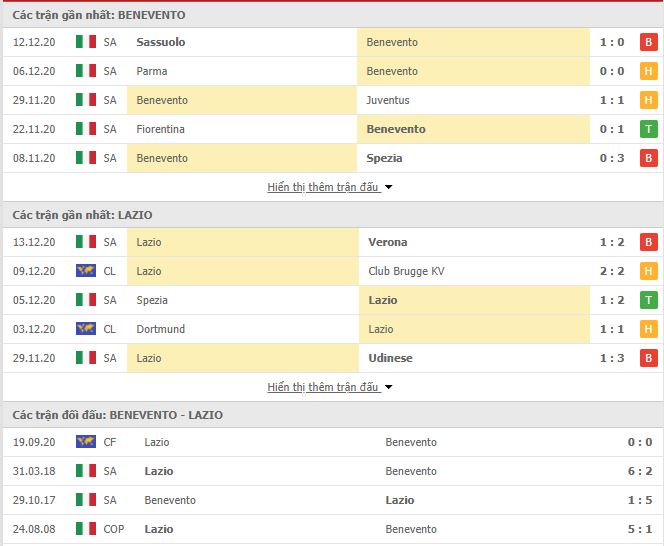664x546 pixels.
Task: Open the Lazio 6:2 Benevento match row
Action: coord(332,471)
